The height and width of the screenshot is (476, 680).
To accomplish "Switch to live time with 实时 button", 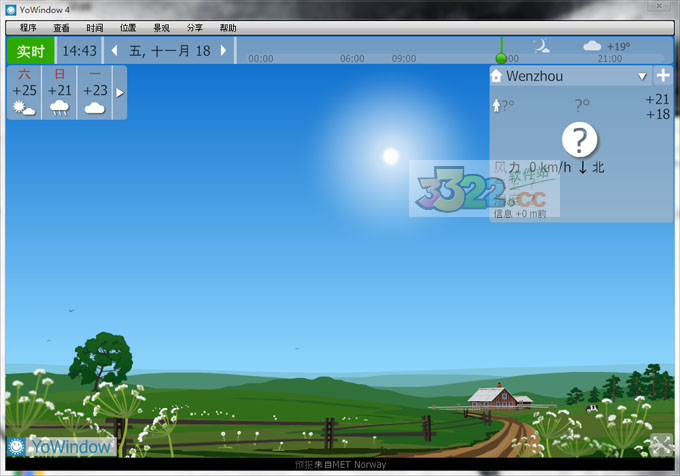I will pyautogui.click(x=31, y=51).
